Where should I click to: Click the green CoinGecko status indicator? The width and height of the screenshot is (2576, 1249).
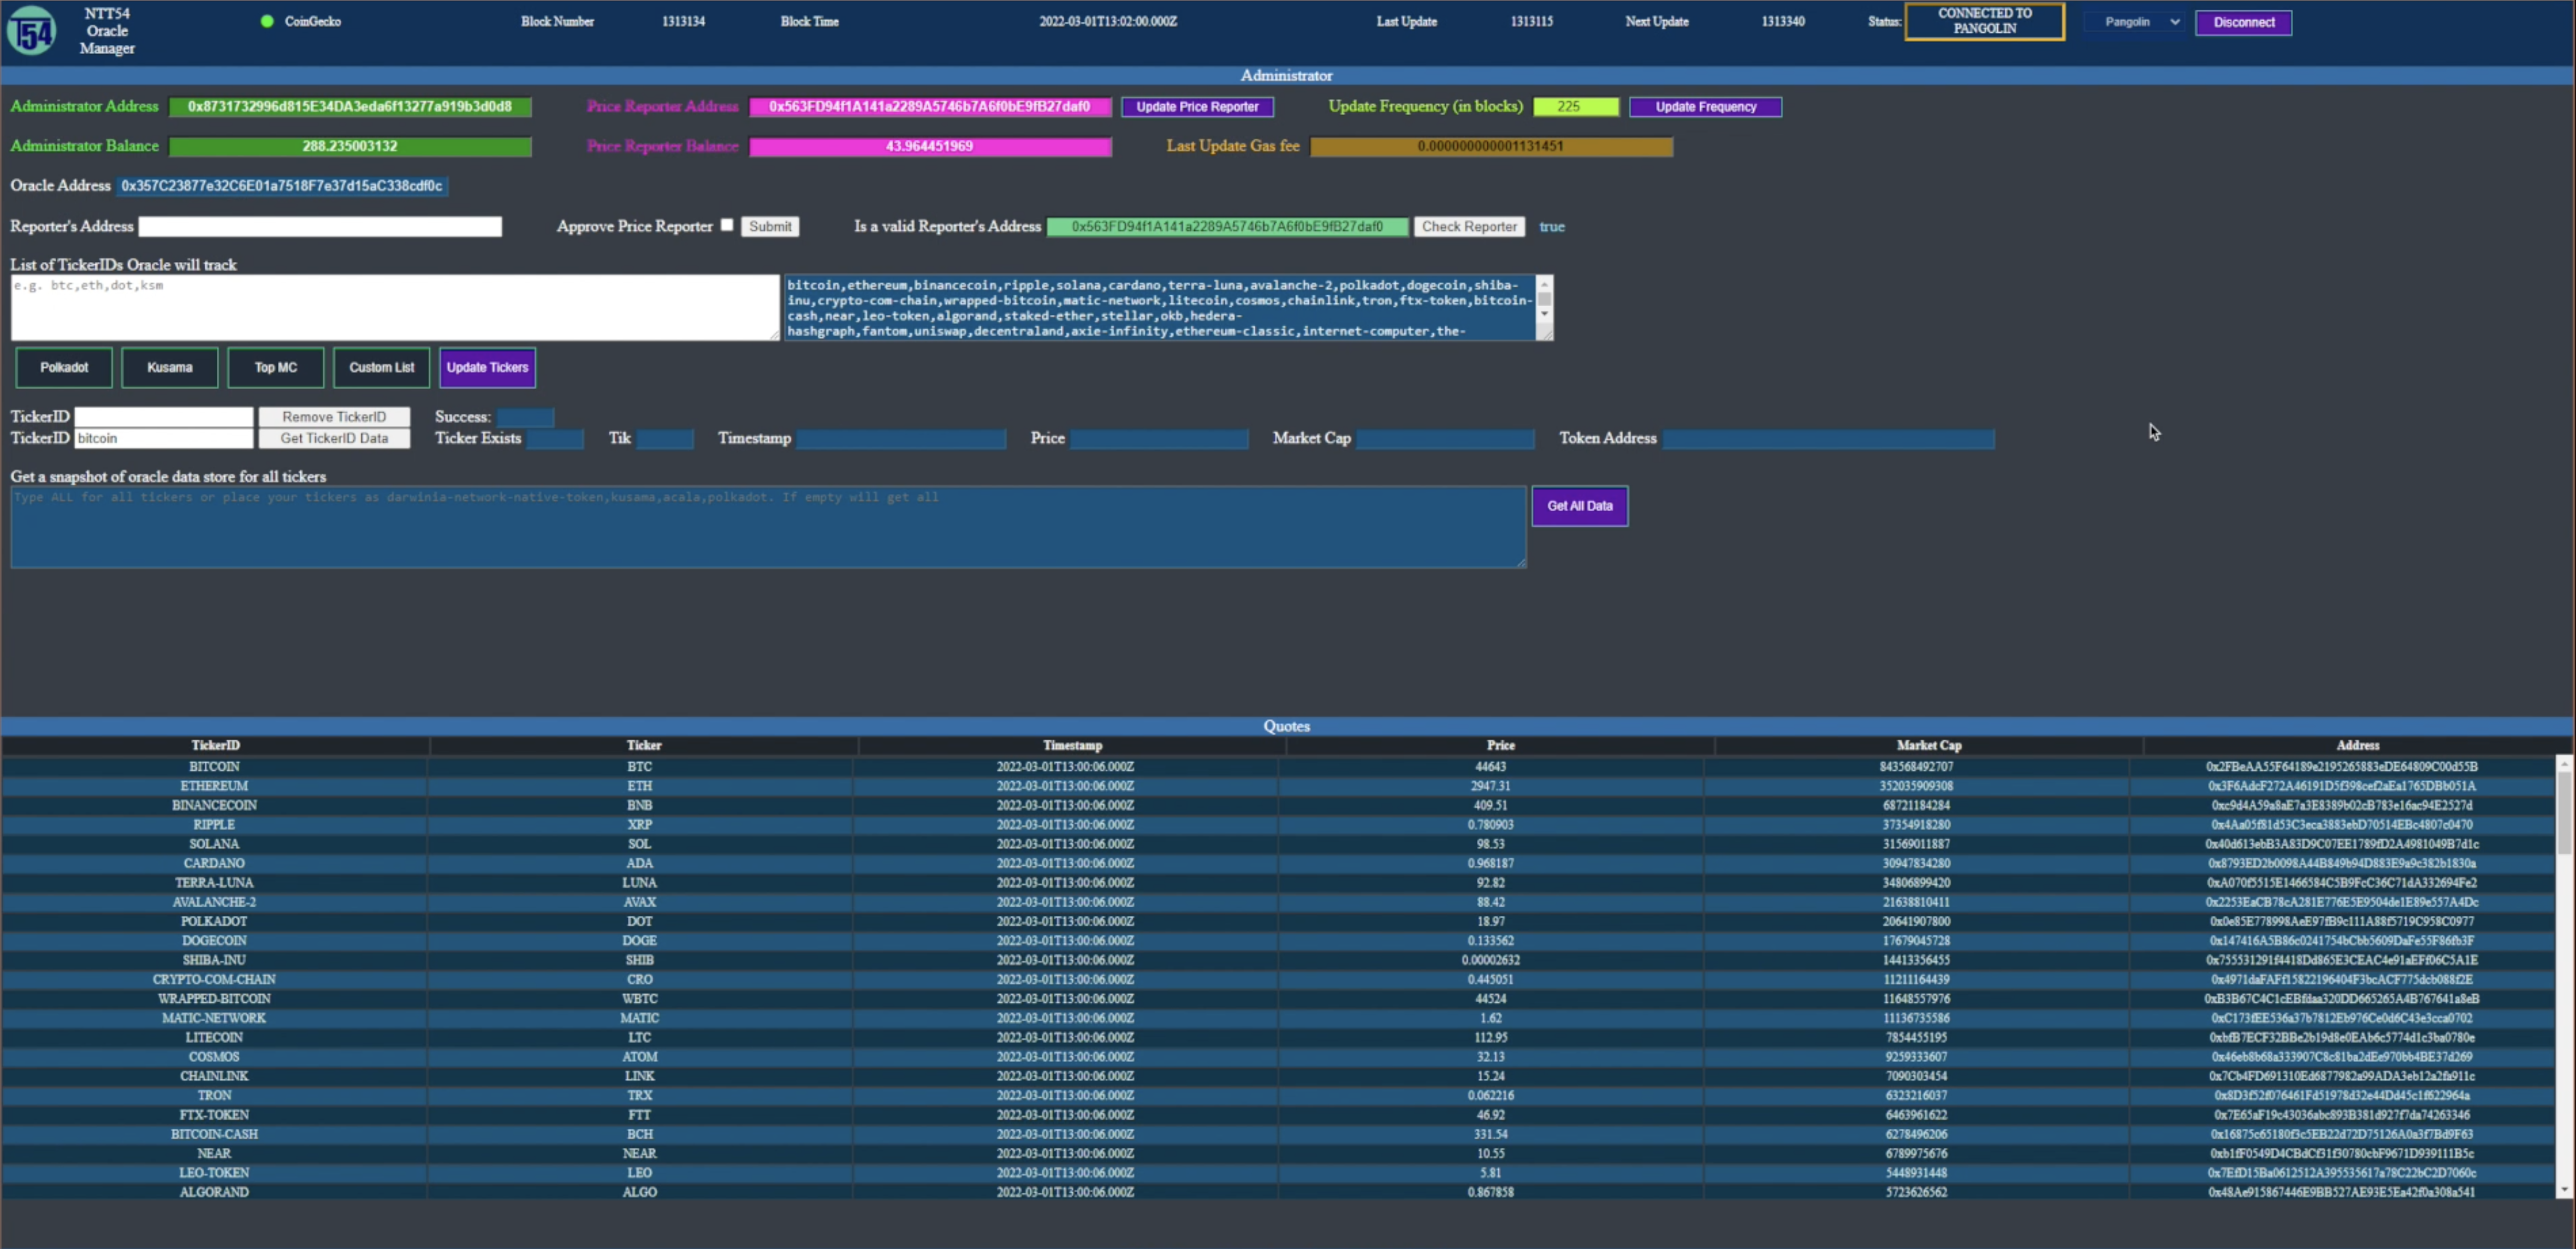pos(267,21)
